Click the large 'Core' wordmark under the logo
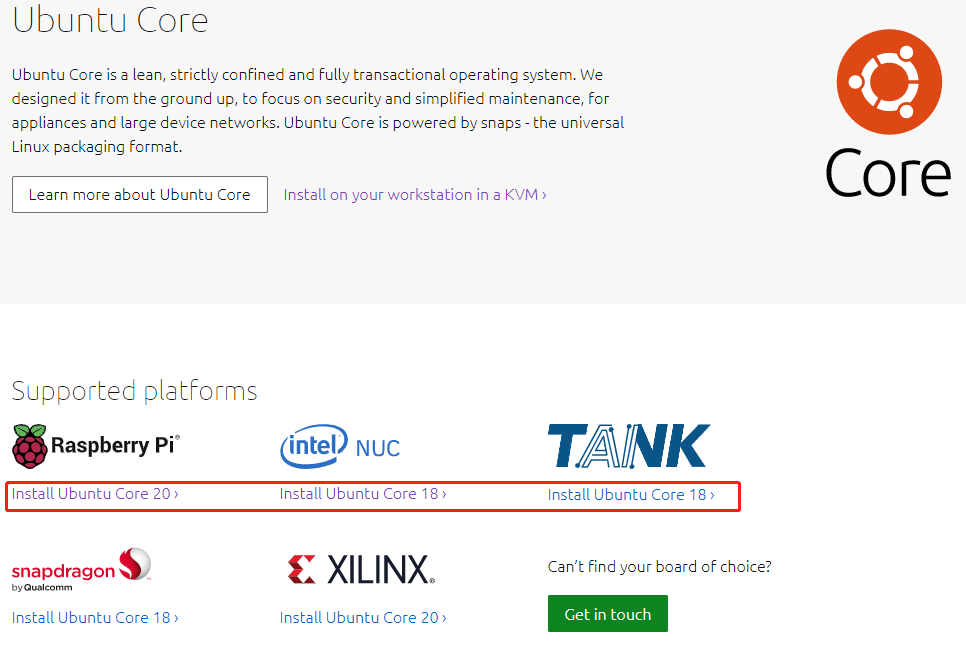This screenshot has height=651, width=966. (888, 173)
